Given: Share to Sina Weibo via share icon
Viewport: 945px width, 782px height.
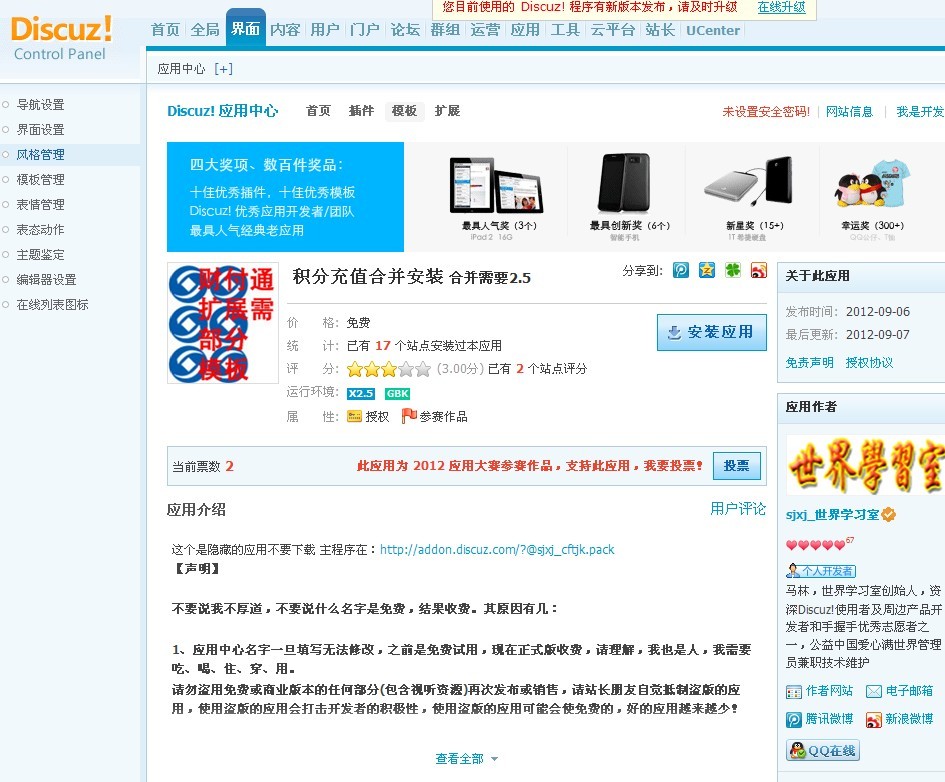Looking at the screenshot, I should tap(759, 270).
